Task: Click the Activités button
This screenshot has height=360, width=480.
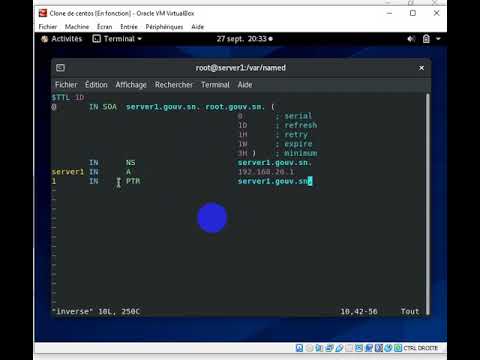Action: (x=62, y=39)
